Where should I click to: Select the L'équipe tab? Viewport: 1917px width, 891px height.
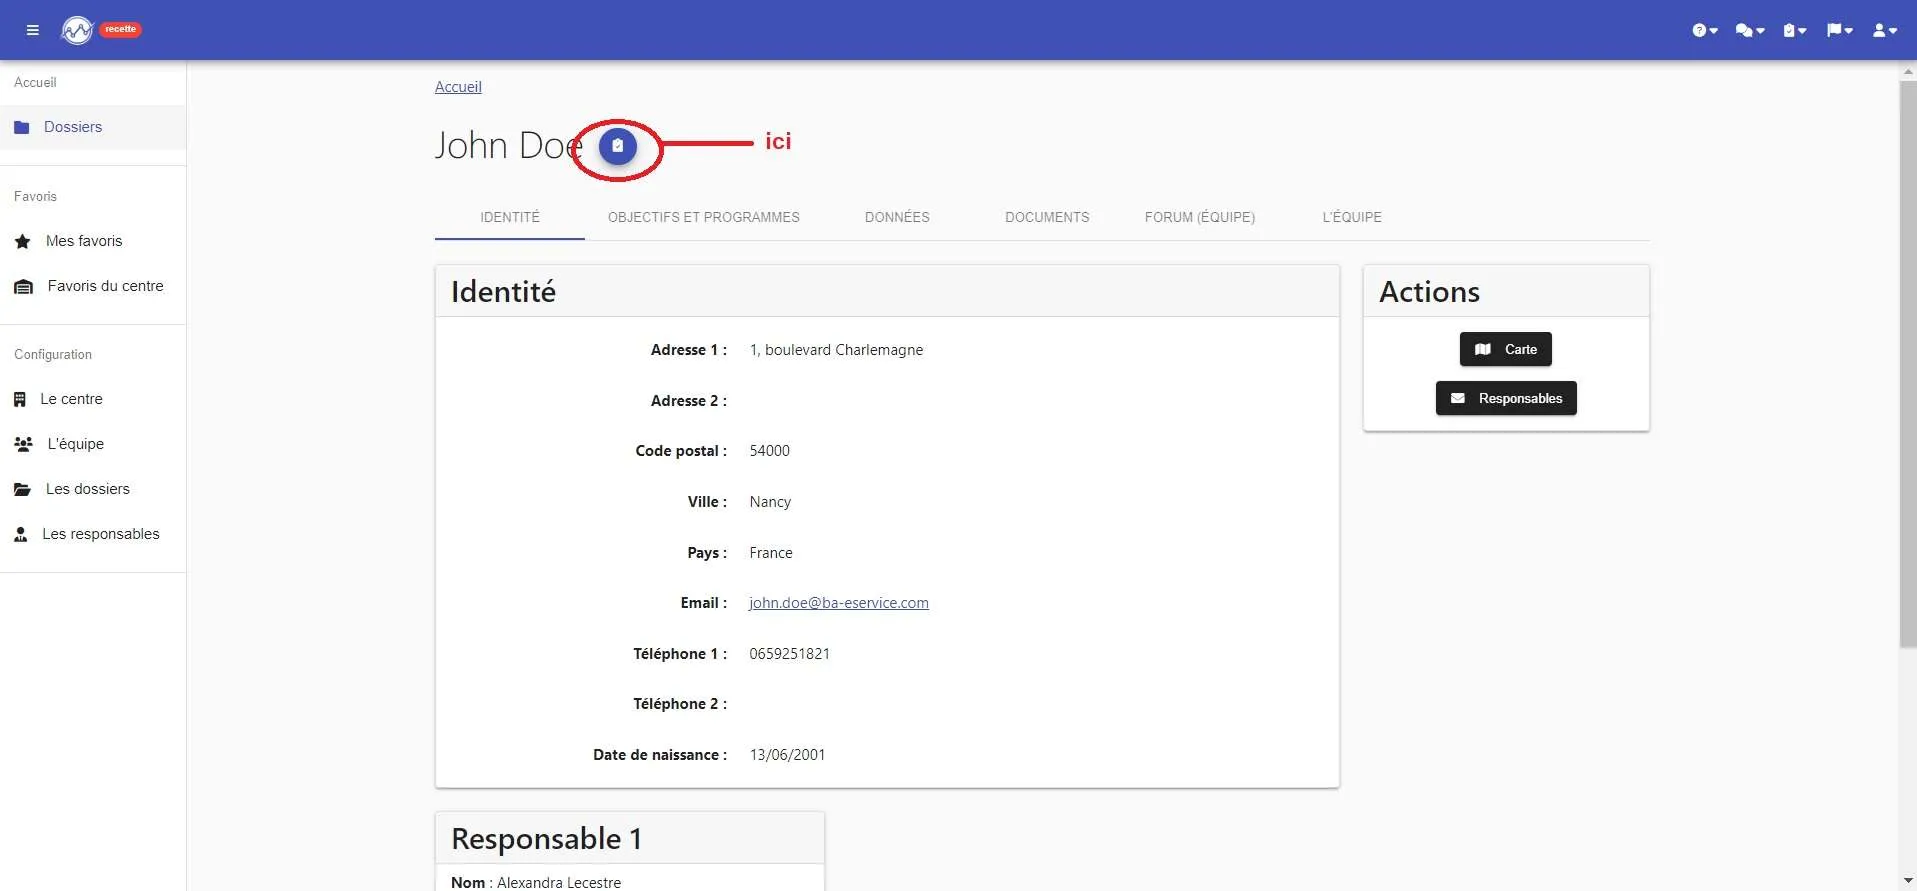tap(1352, 217)
